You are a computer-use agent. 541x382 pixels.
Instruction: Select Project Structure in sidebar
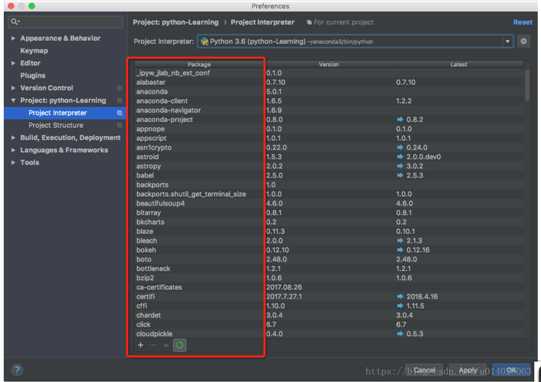pyautogui.click(x=56, y=125)
